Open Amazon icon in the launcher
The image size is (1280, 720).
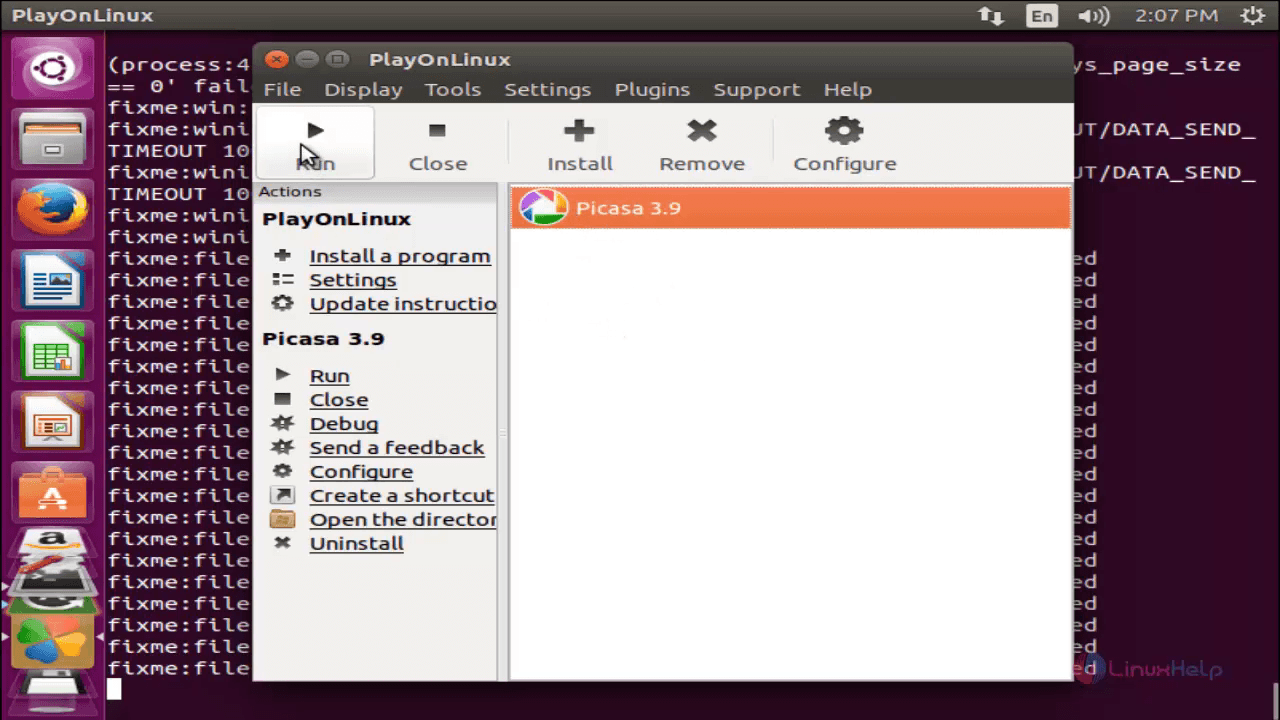(53, 544)
